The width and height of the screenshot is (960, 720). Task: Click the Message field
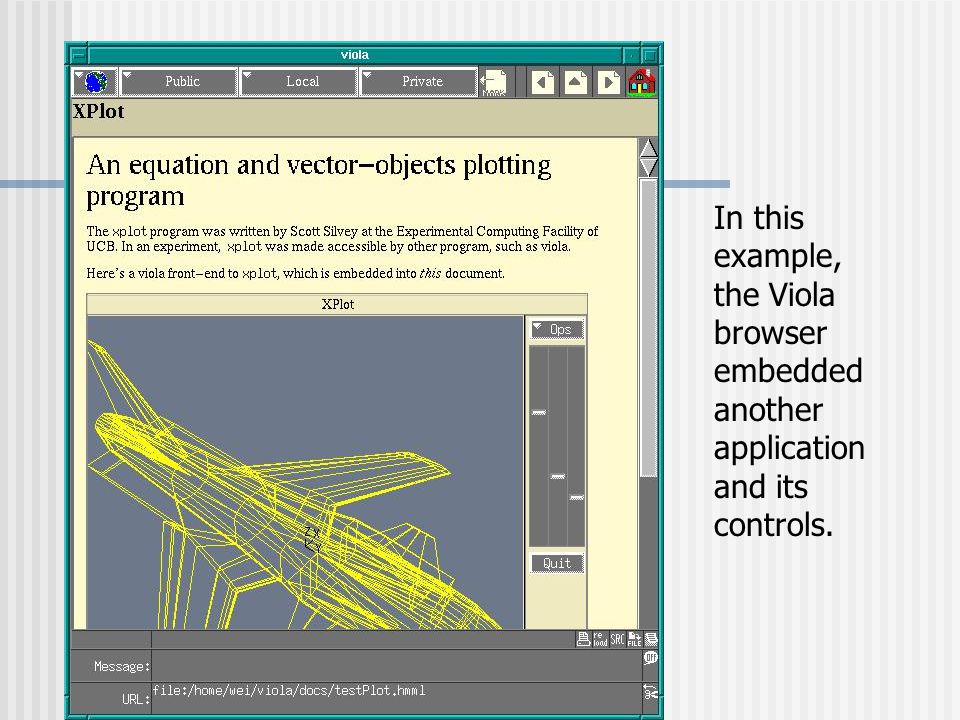[396, 666]
